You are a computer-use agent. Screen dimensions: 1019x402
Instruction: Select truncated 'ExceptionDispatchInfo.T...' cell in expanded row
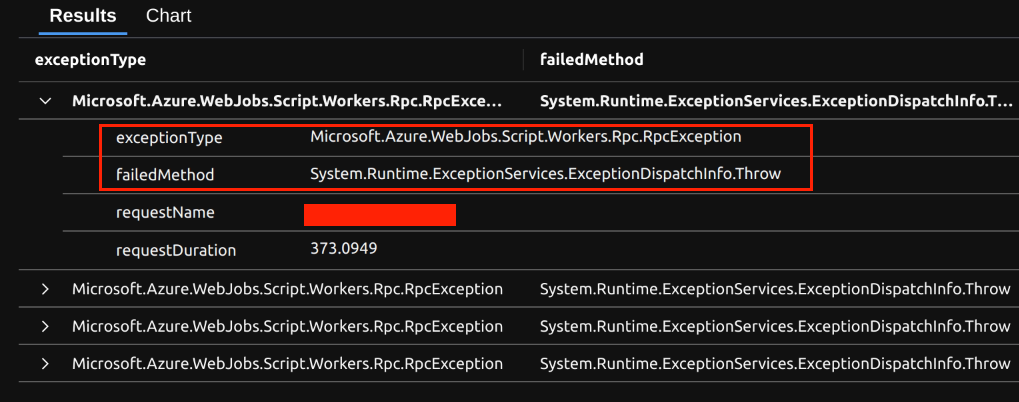click(777, 101)
